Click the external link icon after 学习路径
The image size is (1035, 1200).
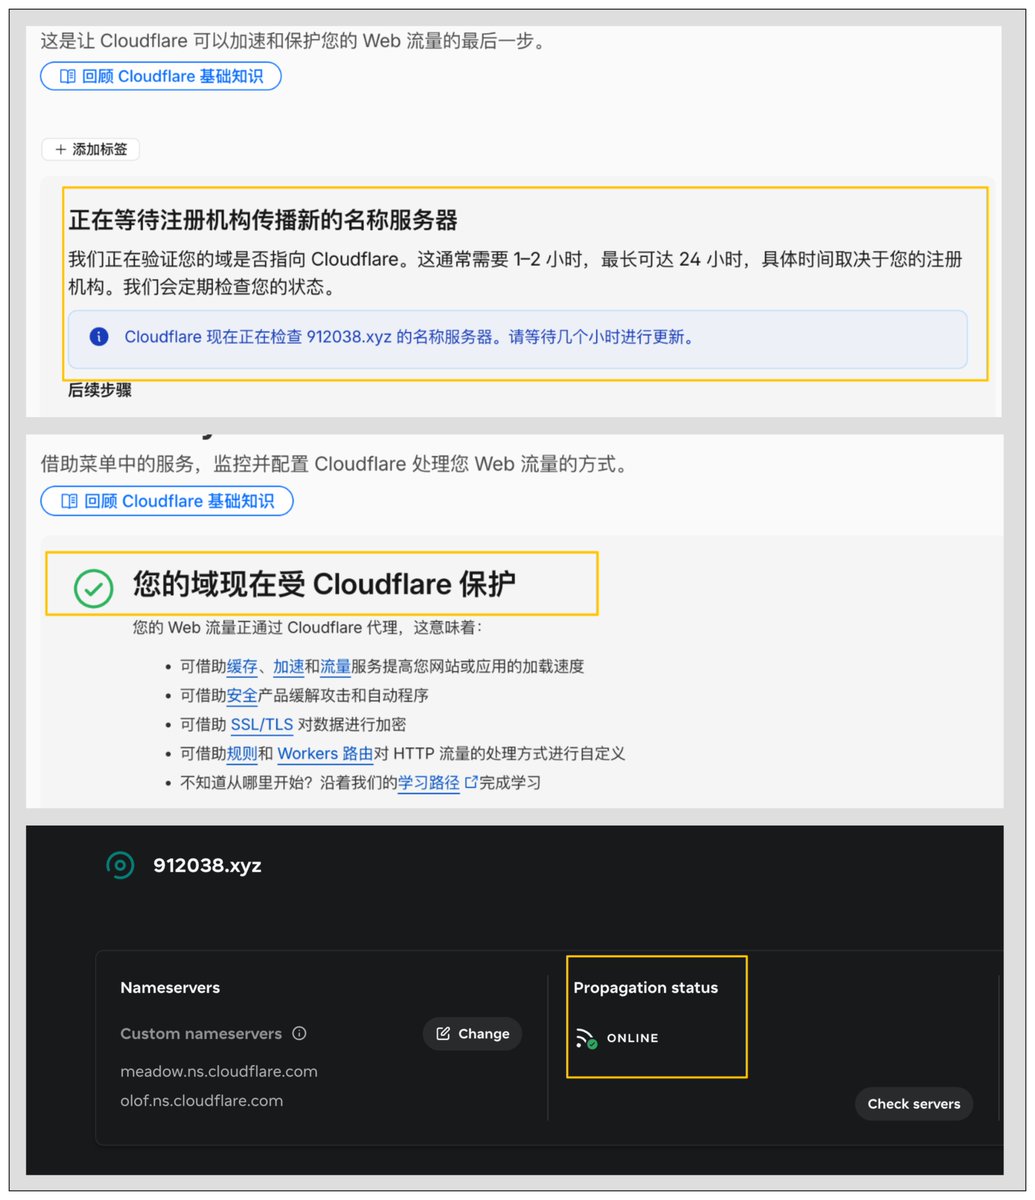tap(471, 782)
